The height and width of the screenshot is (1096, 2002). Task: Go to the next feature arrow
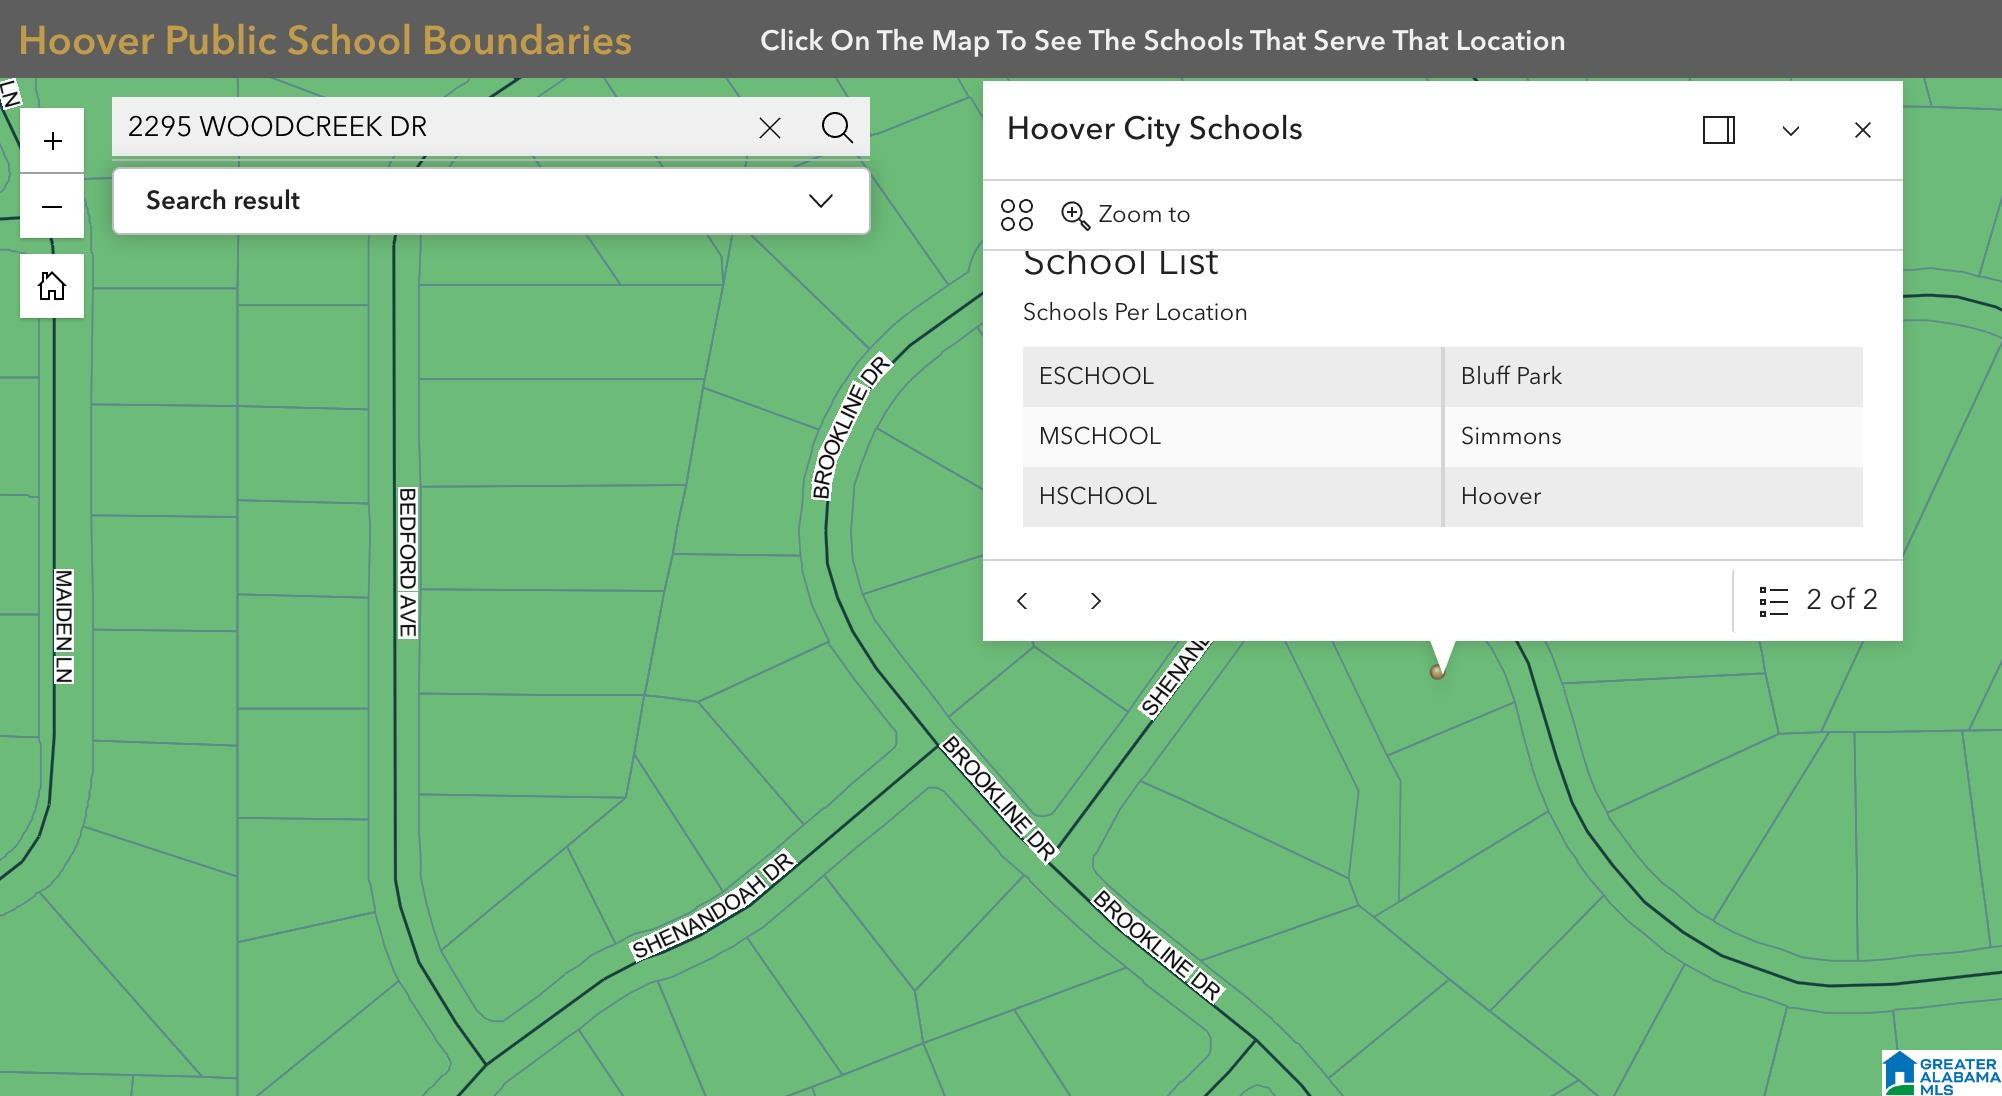coord(1095,601)
